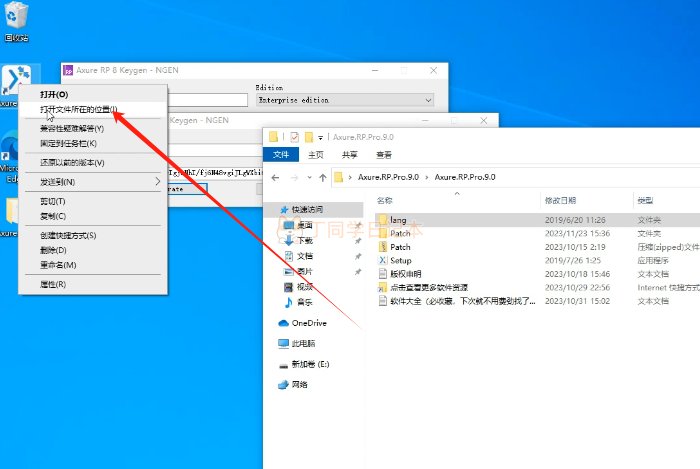Switch to the 主页 ribbon tab
700x469 pixels.
pyautogui.click(x=316, y=155)
